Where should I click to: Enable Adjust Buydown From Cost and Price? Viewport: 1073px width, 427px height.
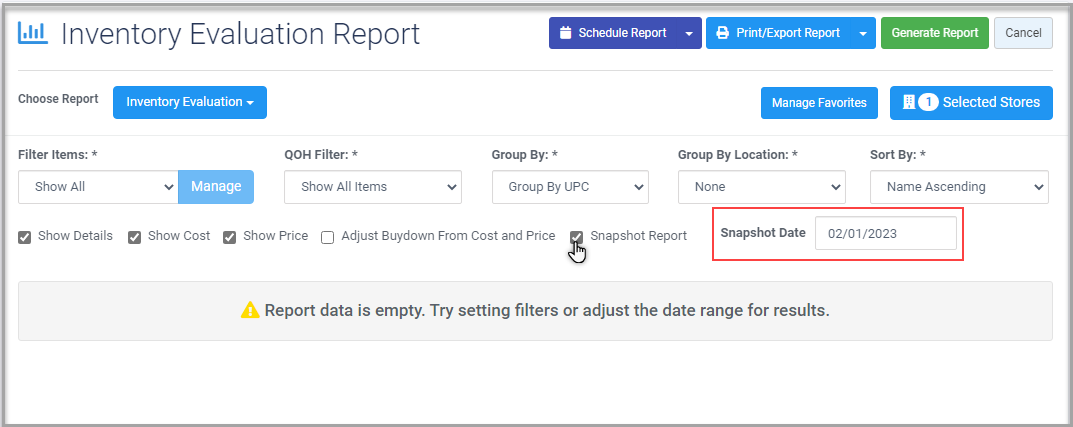coord(328,237)
